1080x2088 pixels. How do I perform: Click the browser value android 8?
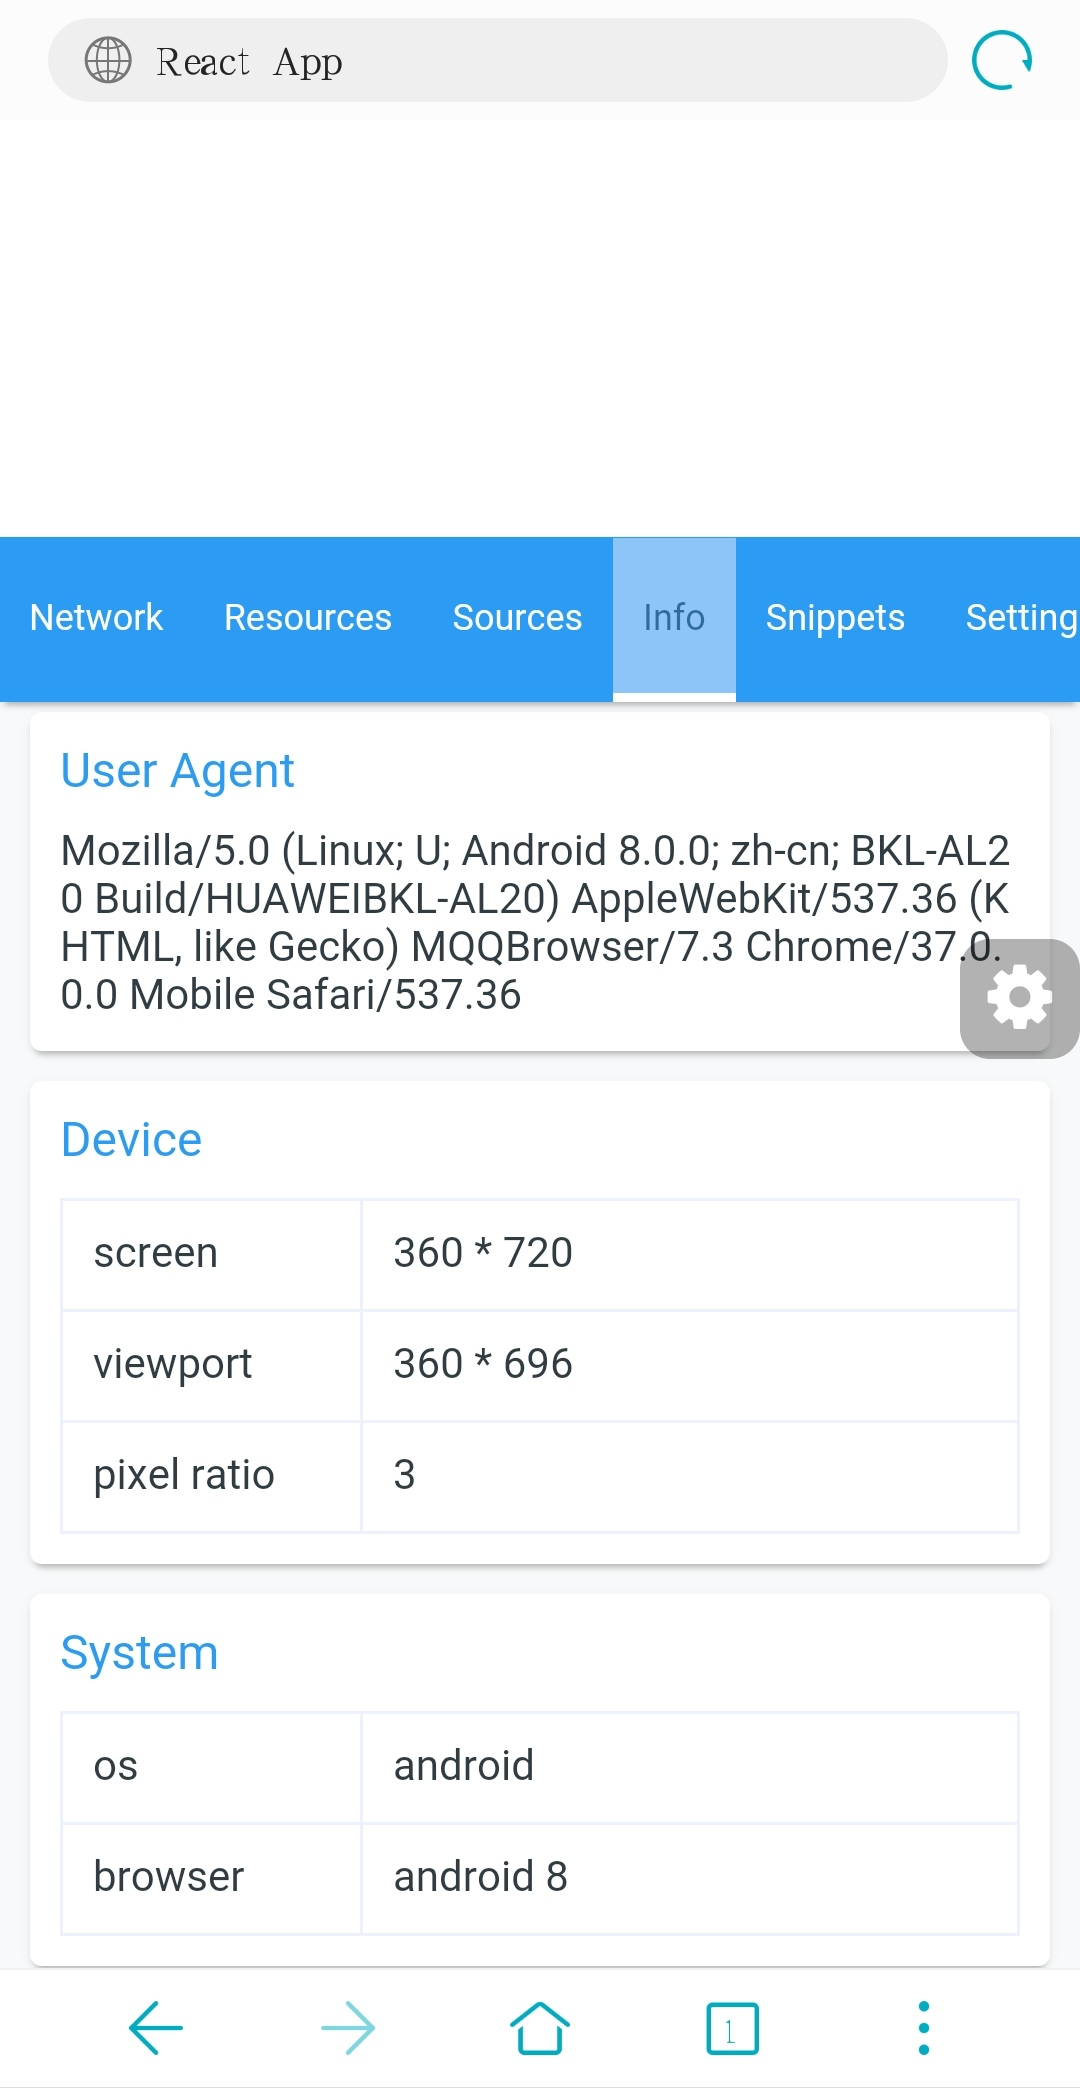pyautogui.click(x=480, y=1877)
